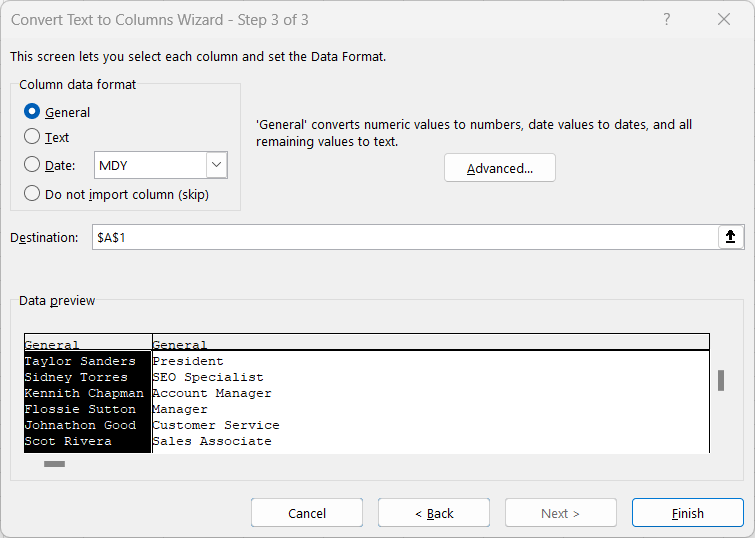The image size is (755, 538).
Task: Click Sales Associate in the preview column
Action: click(x=212, y=441)
